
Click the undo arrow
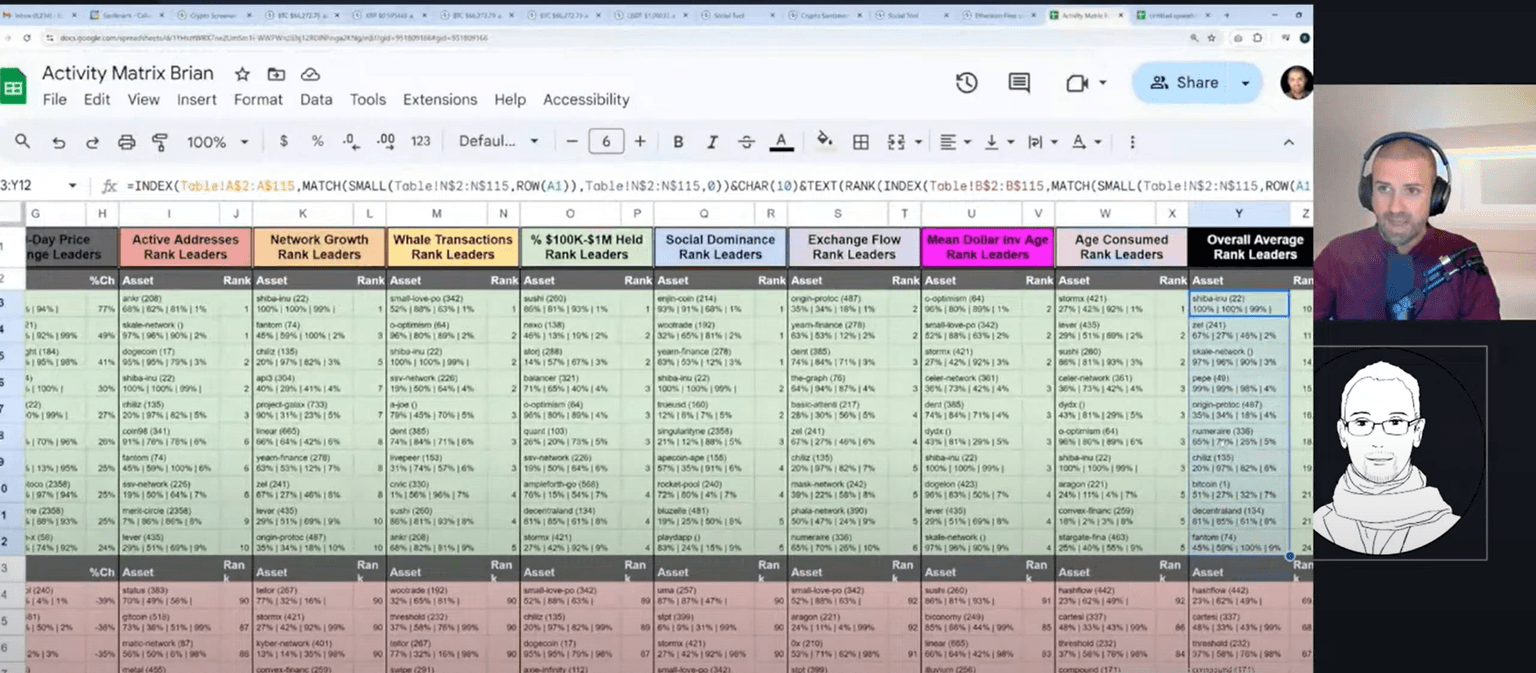(59, 142)
